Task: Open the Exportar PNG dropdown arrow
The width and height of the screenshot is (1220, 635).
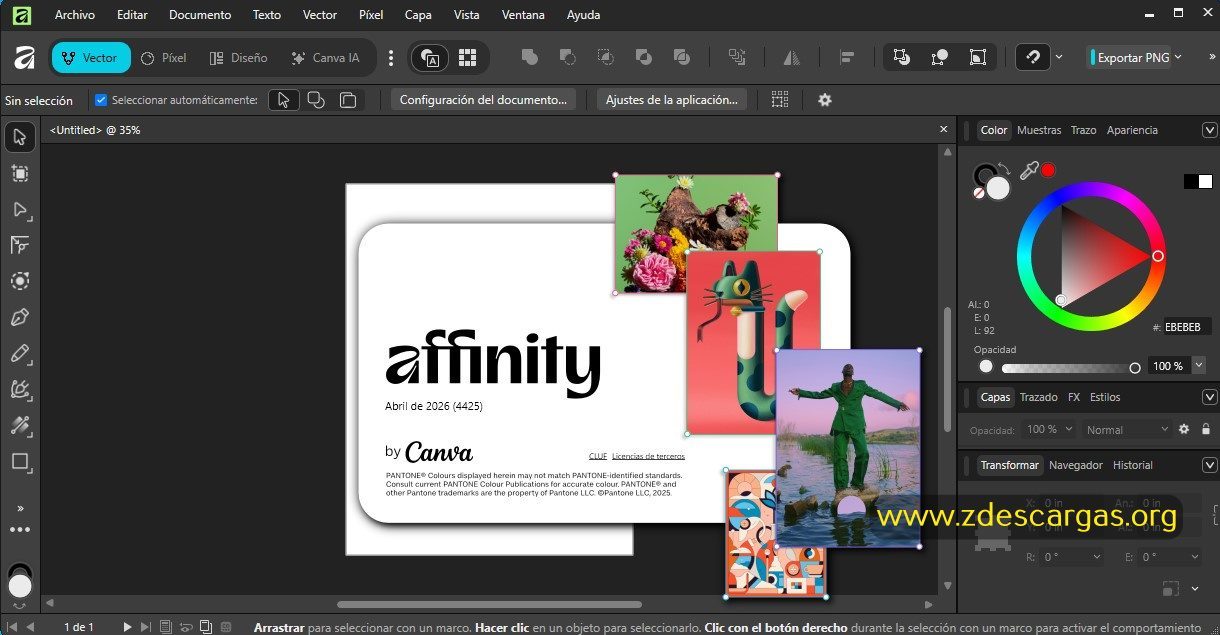Action: (x=1178, y=58)
